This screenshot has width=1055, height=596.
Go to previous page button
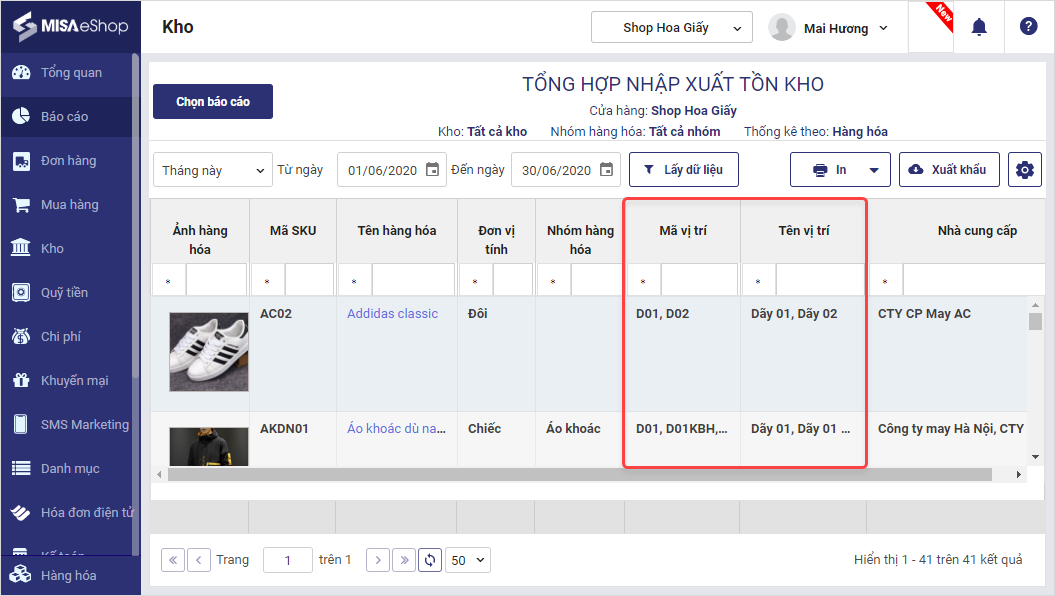[198, 560]
